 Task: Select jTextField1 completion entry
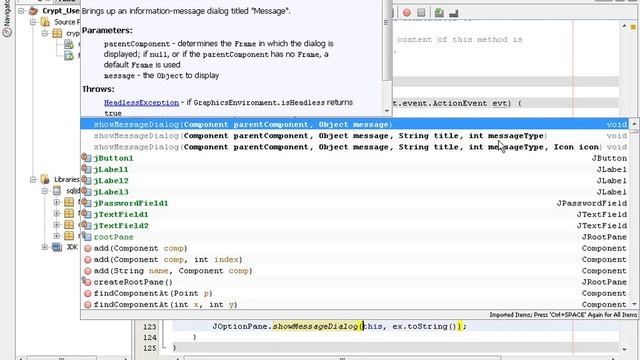354,214
